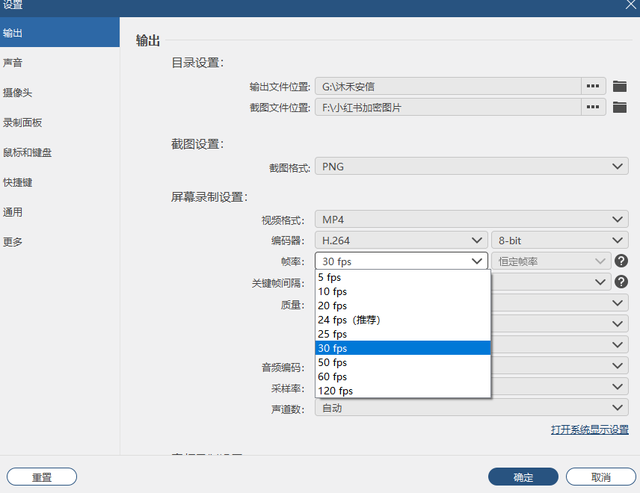The width and height of the screenshot is (640, 493).
Task: Expand the 采样率 dropdown arrow
Action: point(617,386)
